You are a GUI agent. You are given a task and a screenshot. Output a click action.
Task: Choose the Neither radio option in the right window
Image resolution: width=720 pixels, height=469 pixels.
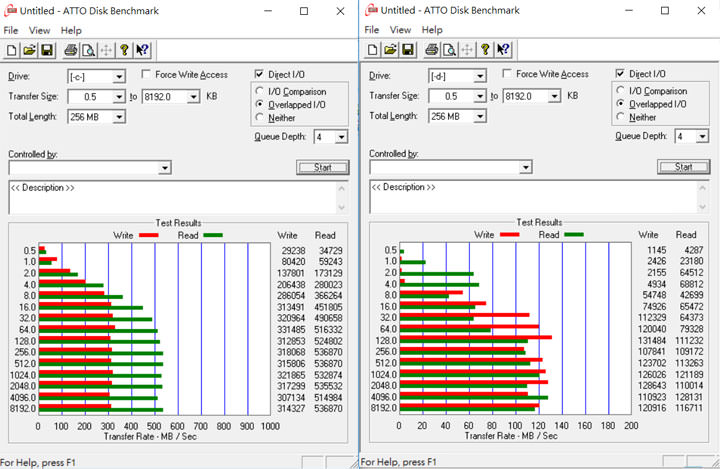tap(621, 117)
